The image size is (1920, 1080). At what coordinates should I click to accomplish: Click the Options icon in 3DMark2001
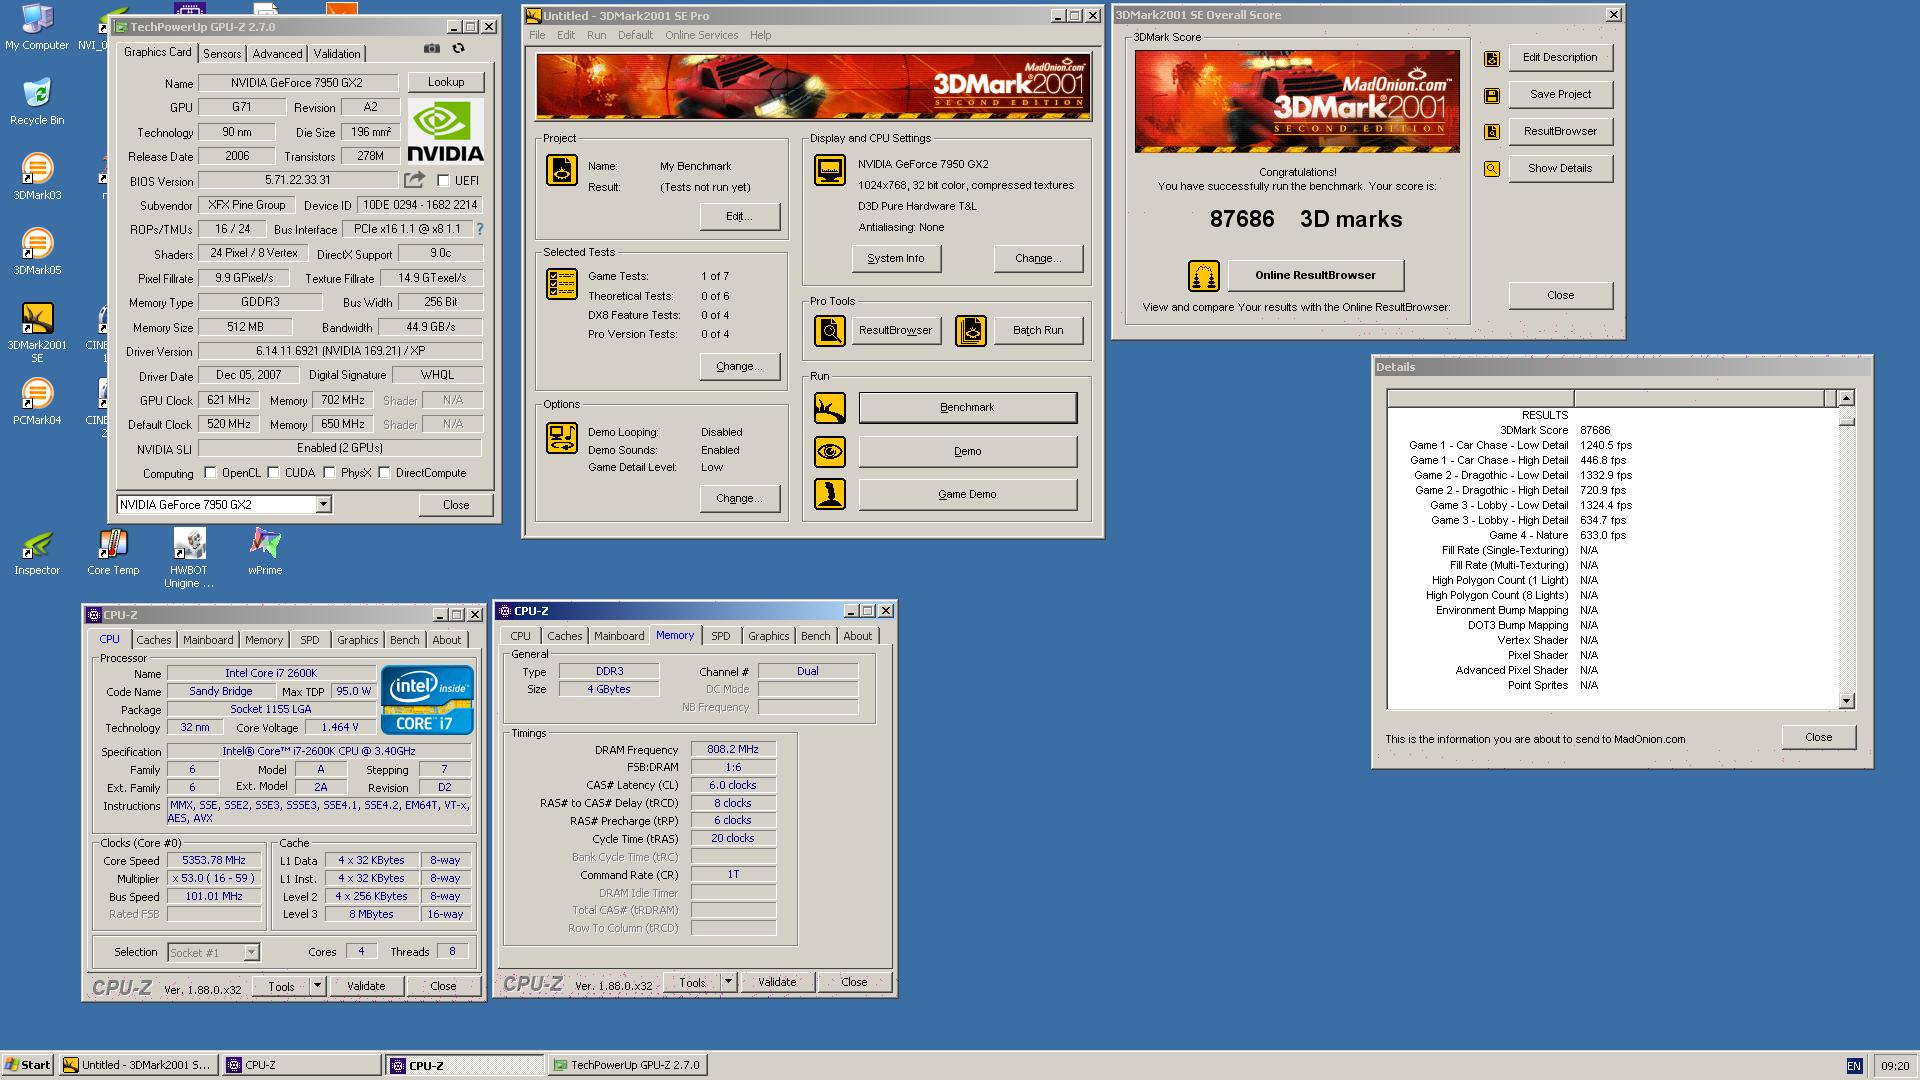pos(562,438)
